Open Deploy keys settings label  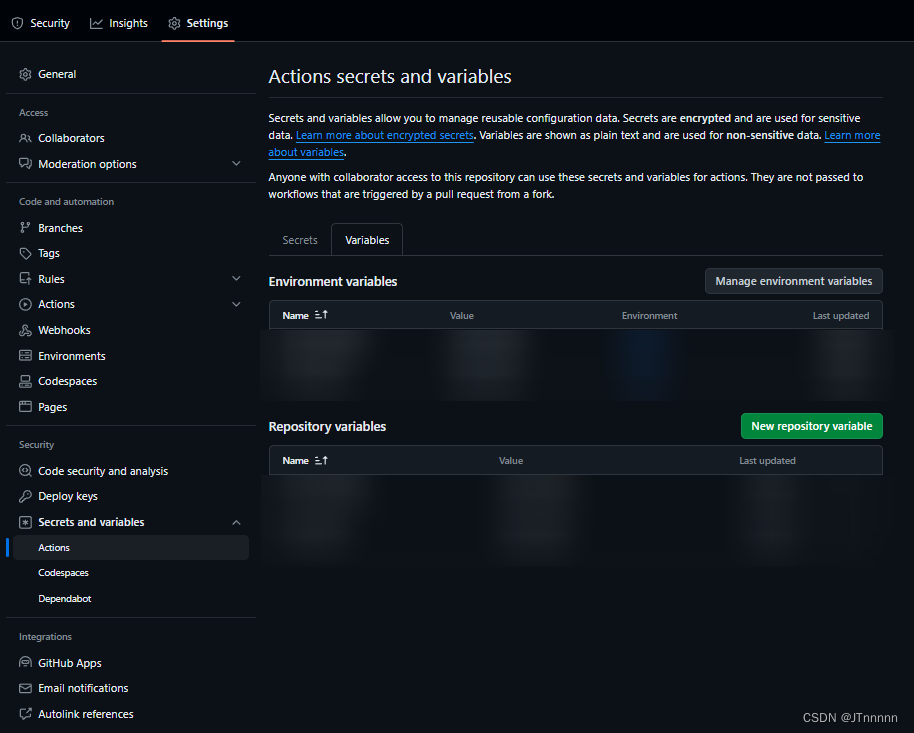click(x=68, y=496)
